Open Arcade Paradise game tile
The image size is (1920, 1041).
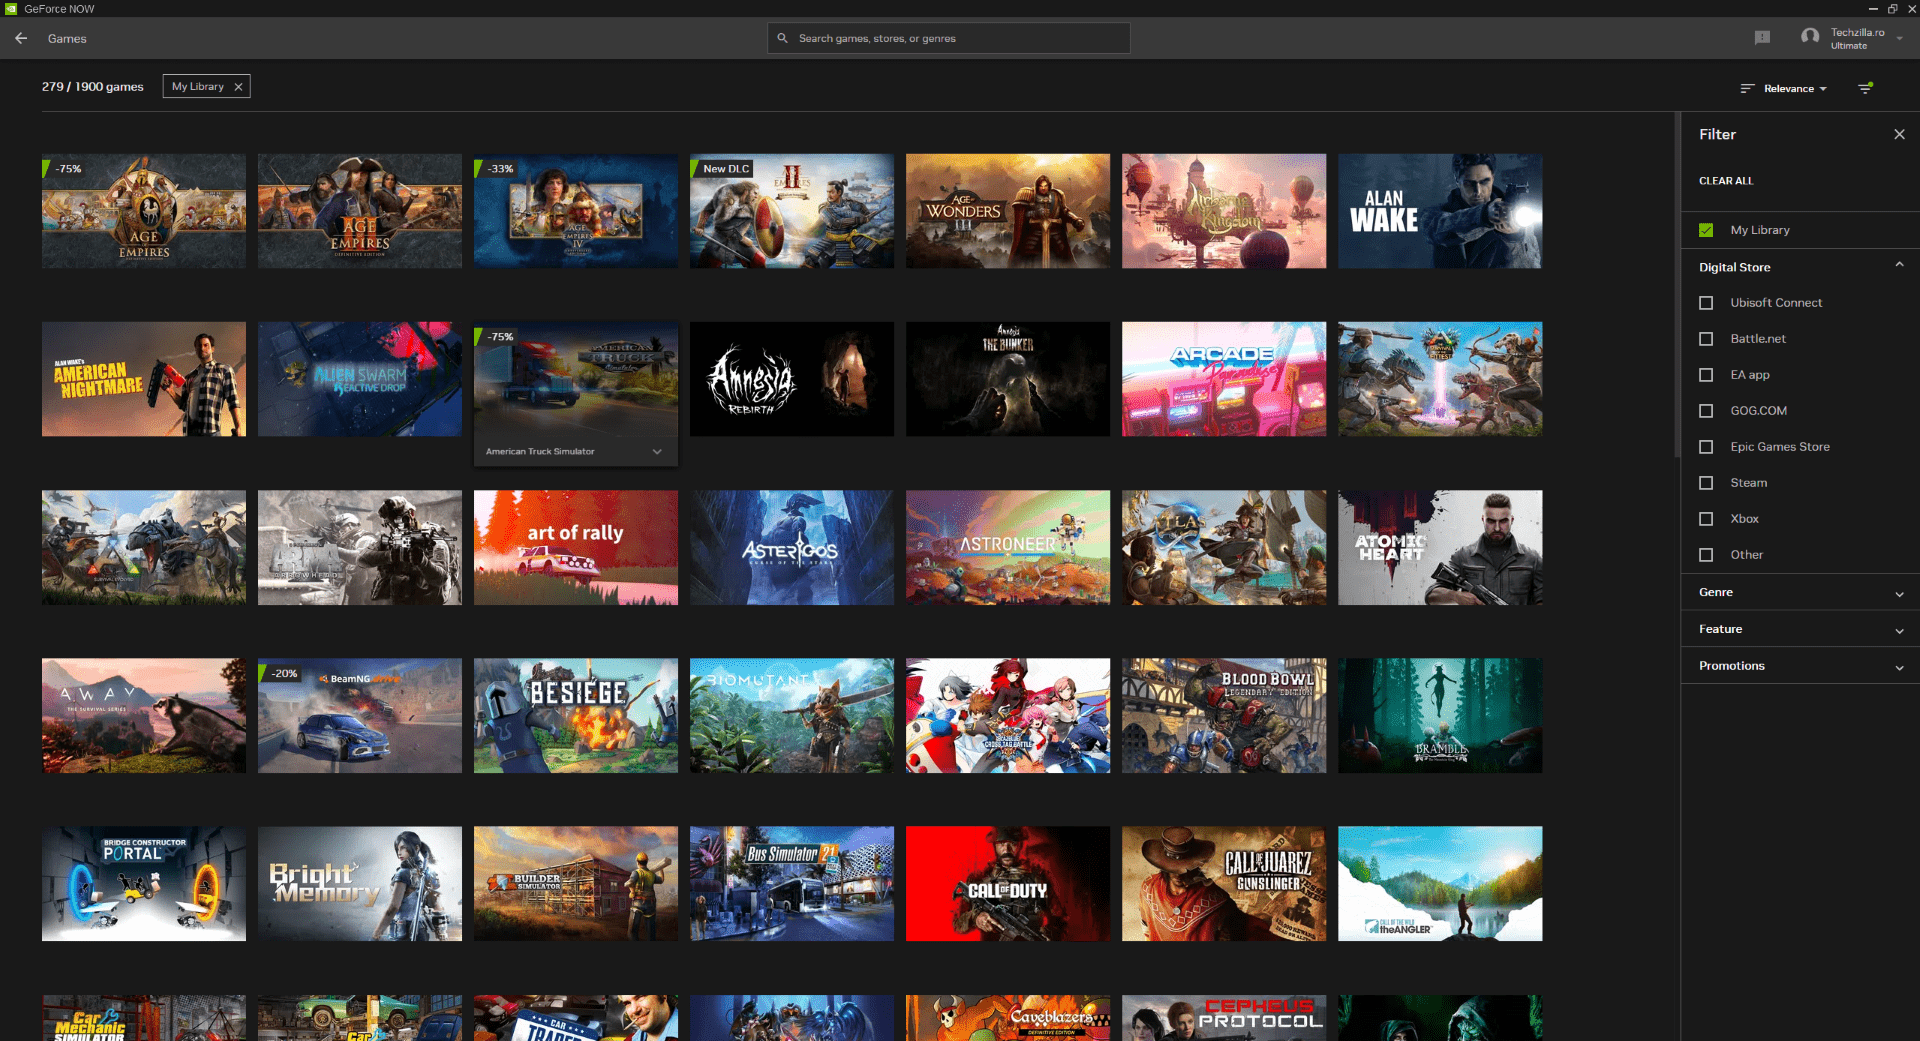1224,379
